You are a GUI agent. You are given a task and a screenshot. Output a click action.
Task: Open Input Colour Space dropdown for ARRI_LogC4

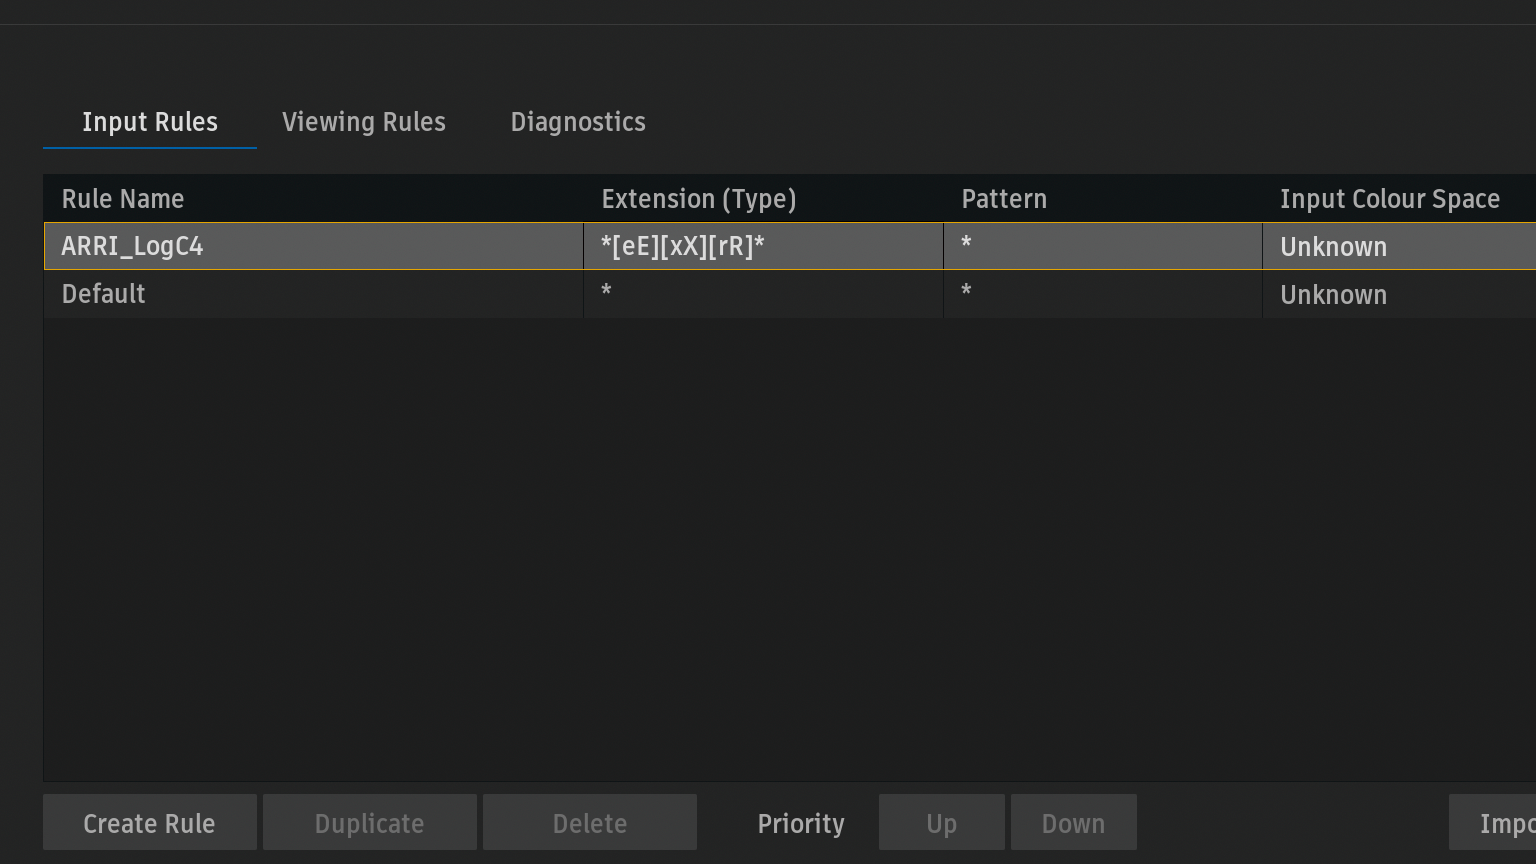(x=1398, y=246)
